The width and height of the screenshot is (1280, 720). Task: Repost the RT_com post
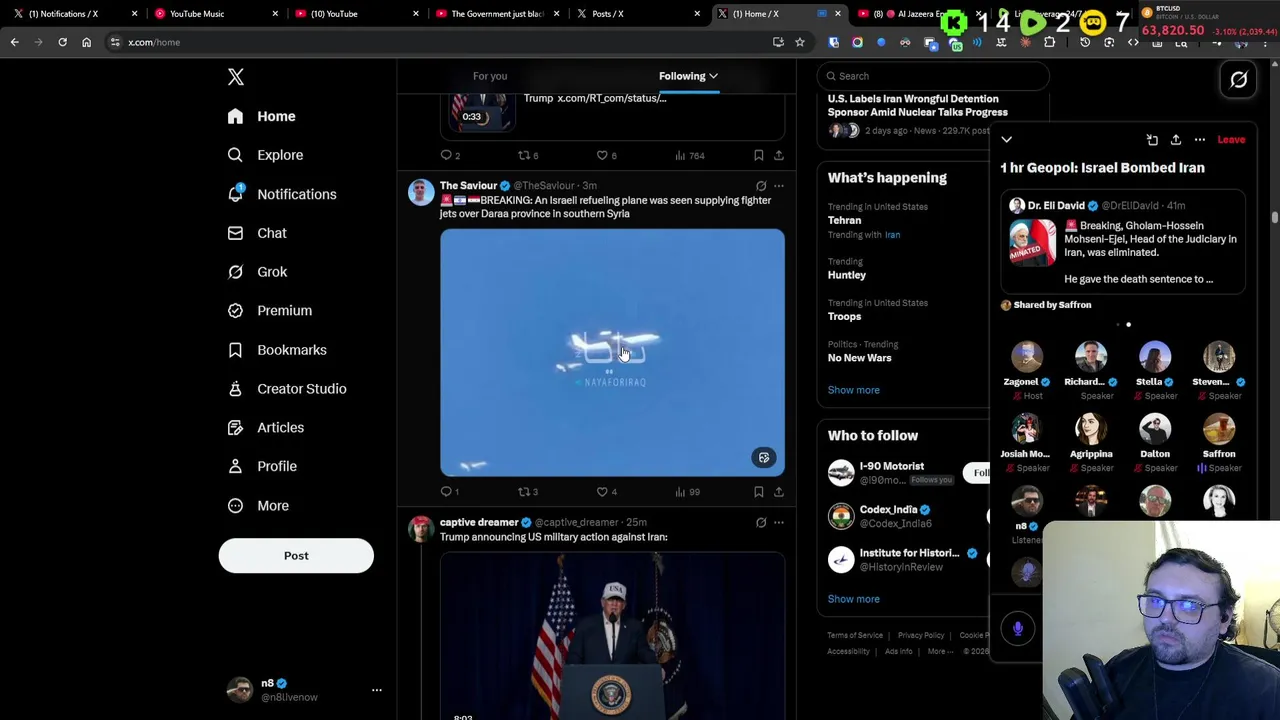click(x=527, y=156)
